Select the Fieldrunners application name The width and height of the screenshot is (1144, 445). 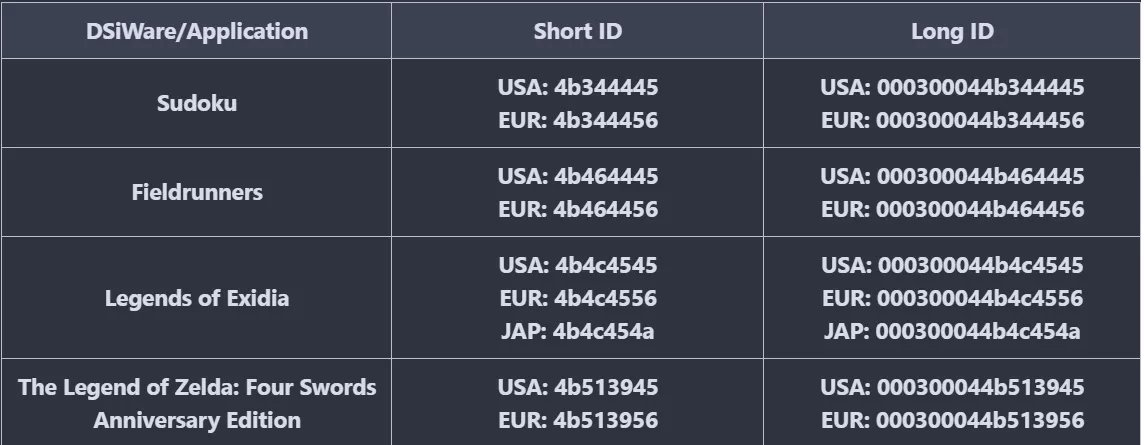[196, 192]
